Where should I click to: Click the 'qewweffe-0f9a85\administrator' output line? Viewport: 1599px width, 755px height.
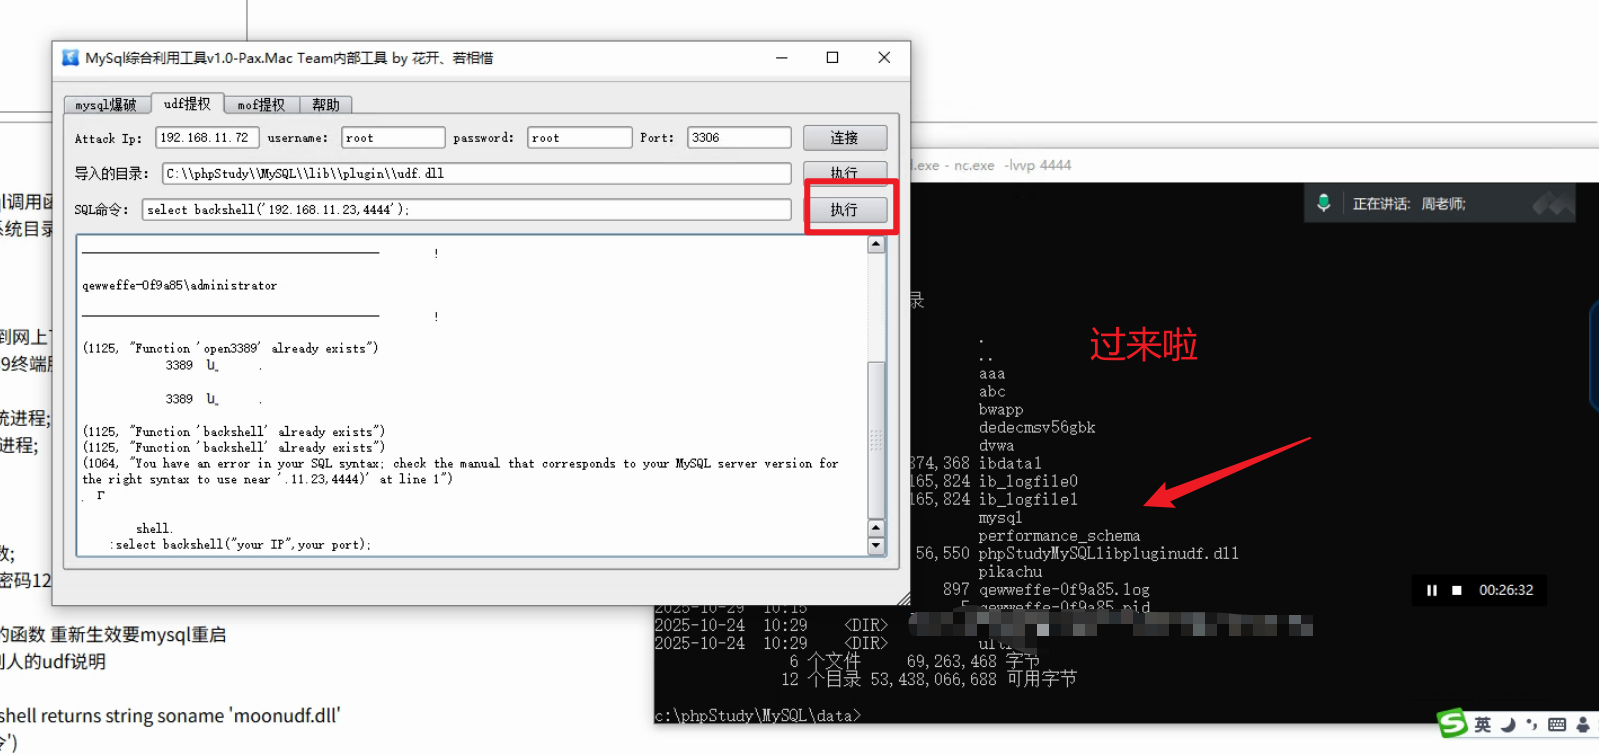pos(180,286)
